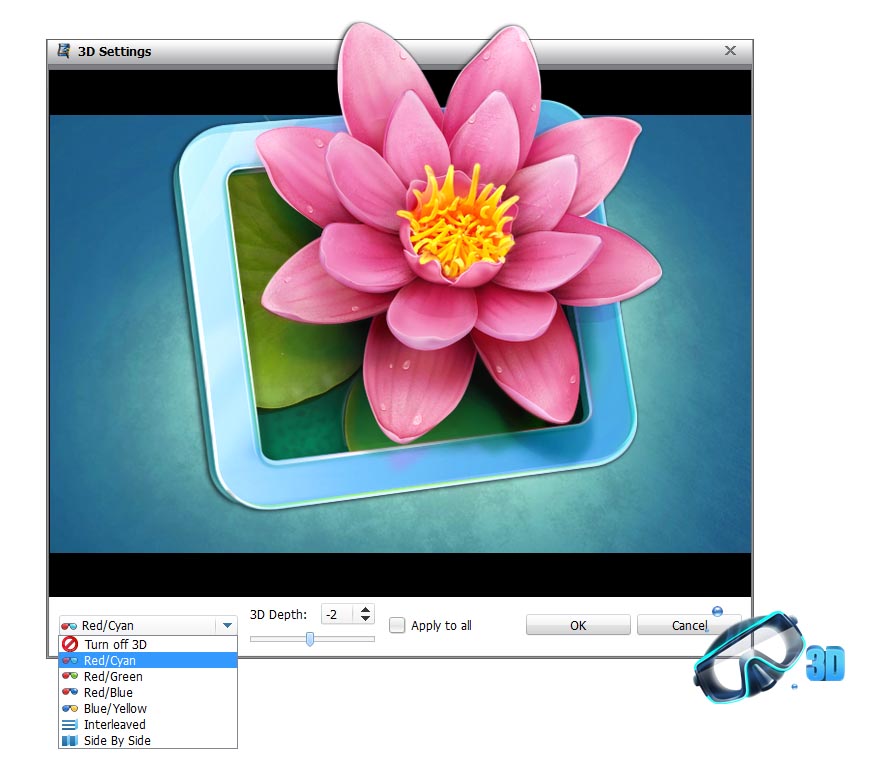Choose Blue/Yellow anaglyph mode

tap(147, 708)
